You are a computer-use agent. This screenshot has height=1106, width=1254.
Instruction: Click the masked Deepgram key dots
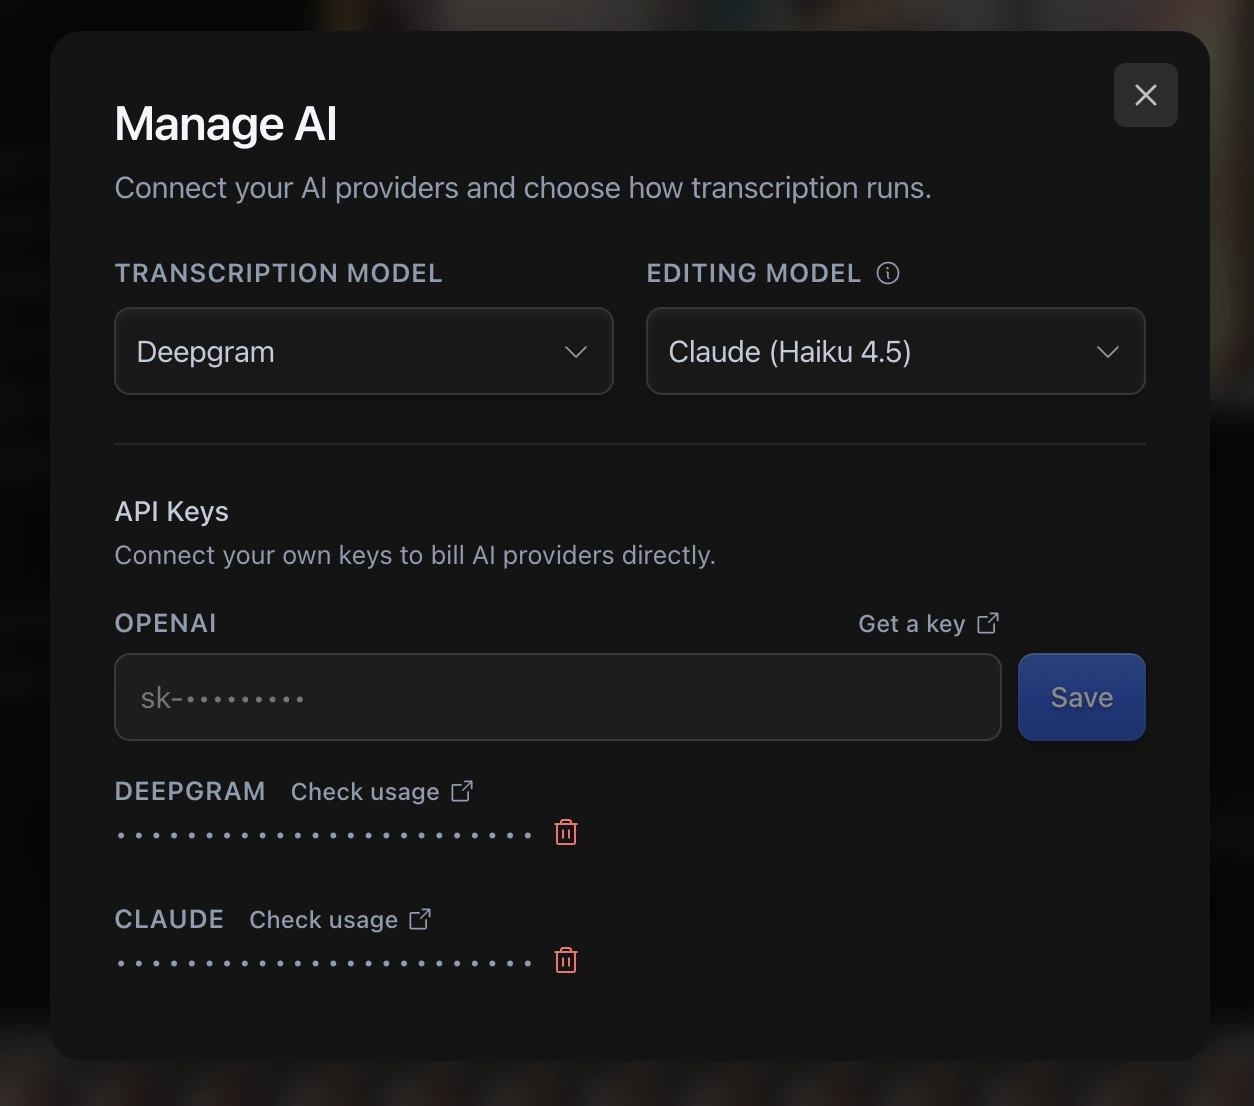[325, 835]
